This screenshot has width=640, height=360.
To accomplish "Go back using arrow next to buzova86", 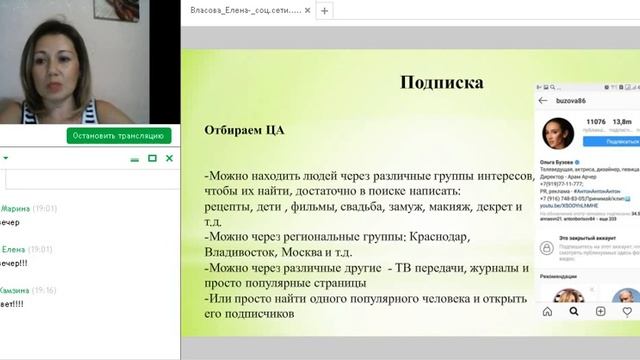I will [542, 101].
